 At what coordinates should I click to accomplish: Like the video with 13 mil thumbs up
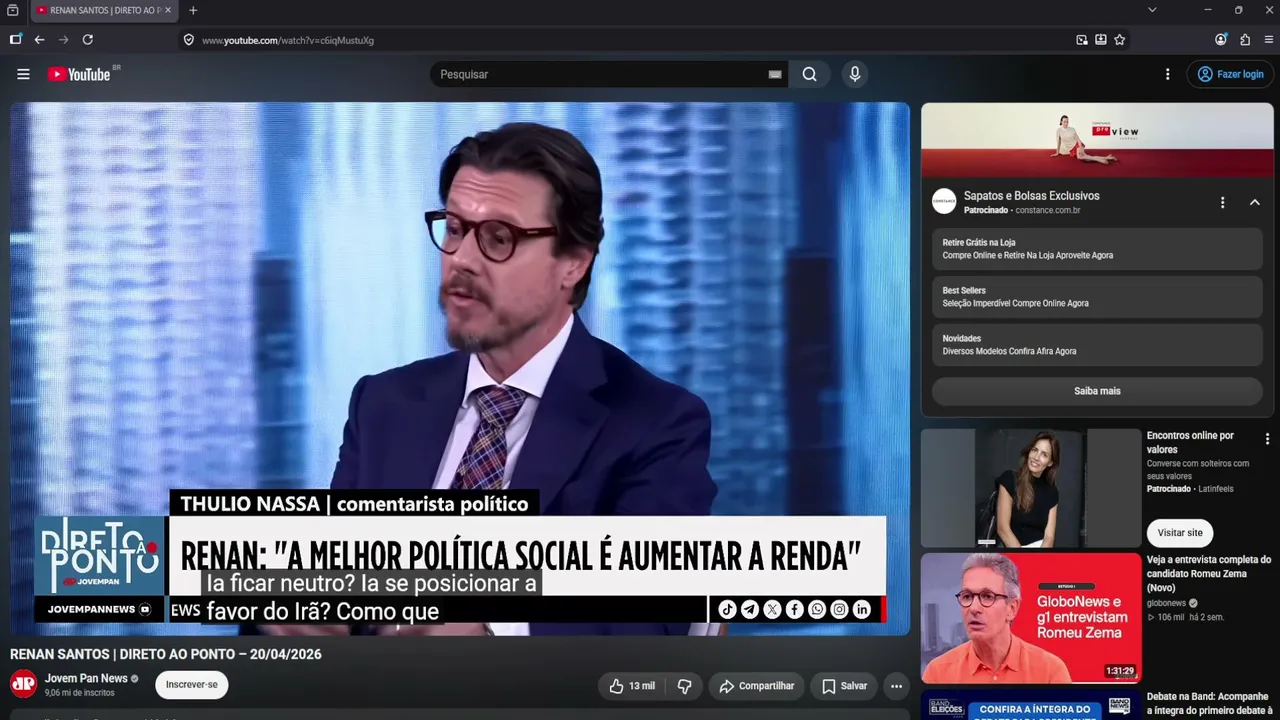[x=632, y=686]
